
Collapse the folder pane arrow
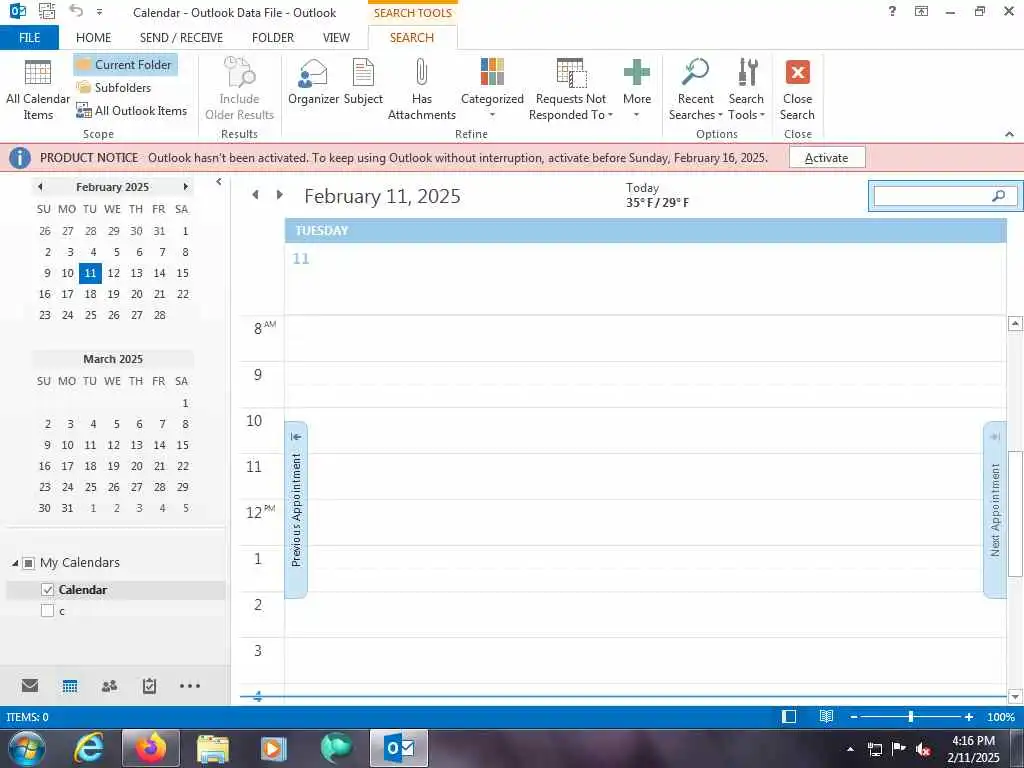tap(219, 182)
